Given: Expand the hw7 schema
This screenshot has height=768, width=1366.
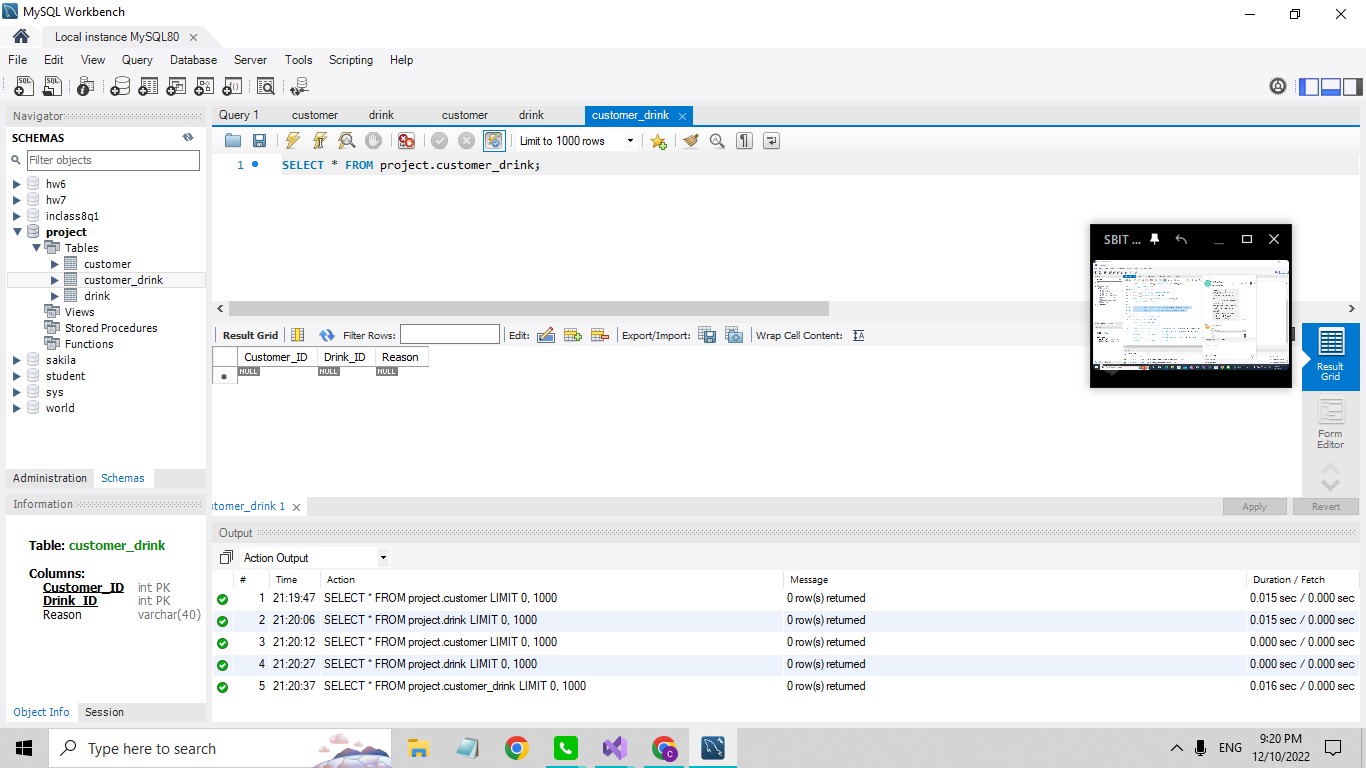Looking at the screenshot, I should [17, 200].
